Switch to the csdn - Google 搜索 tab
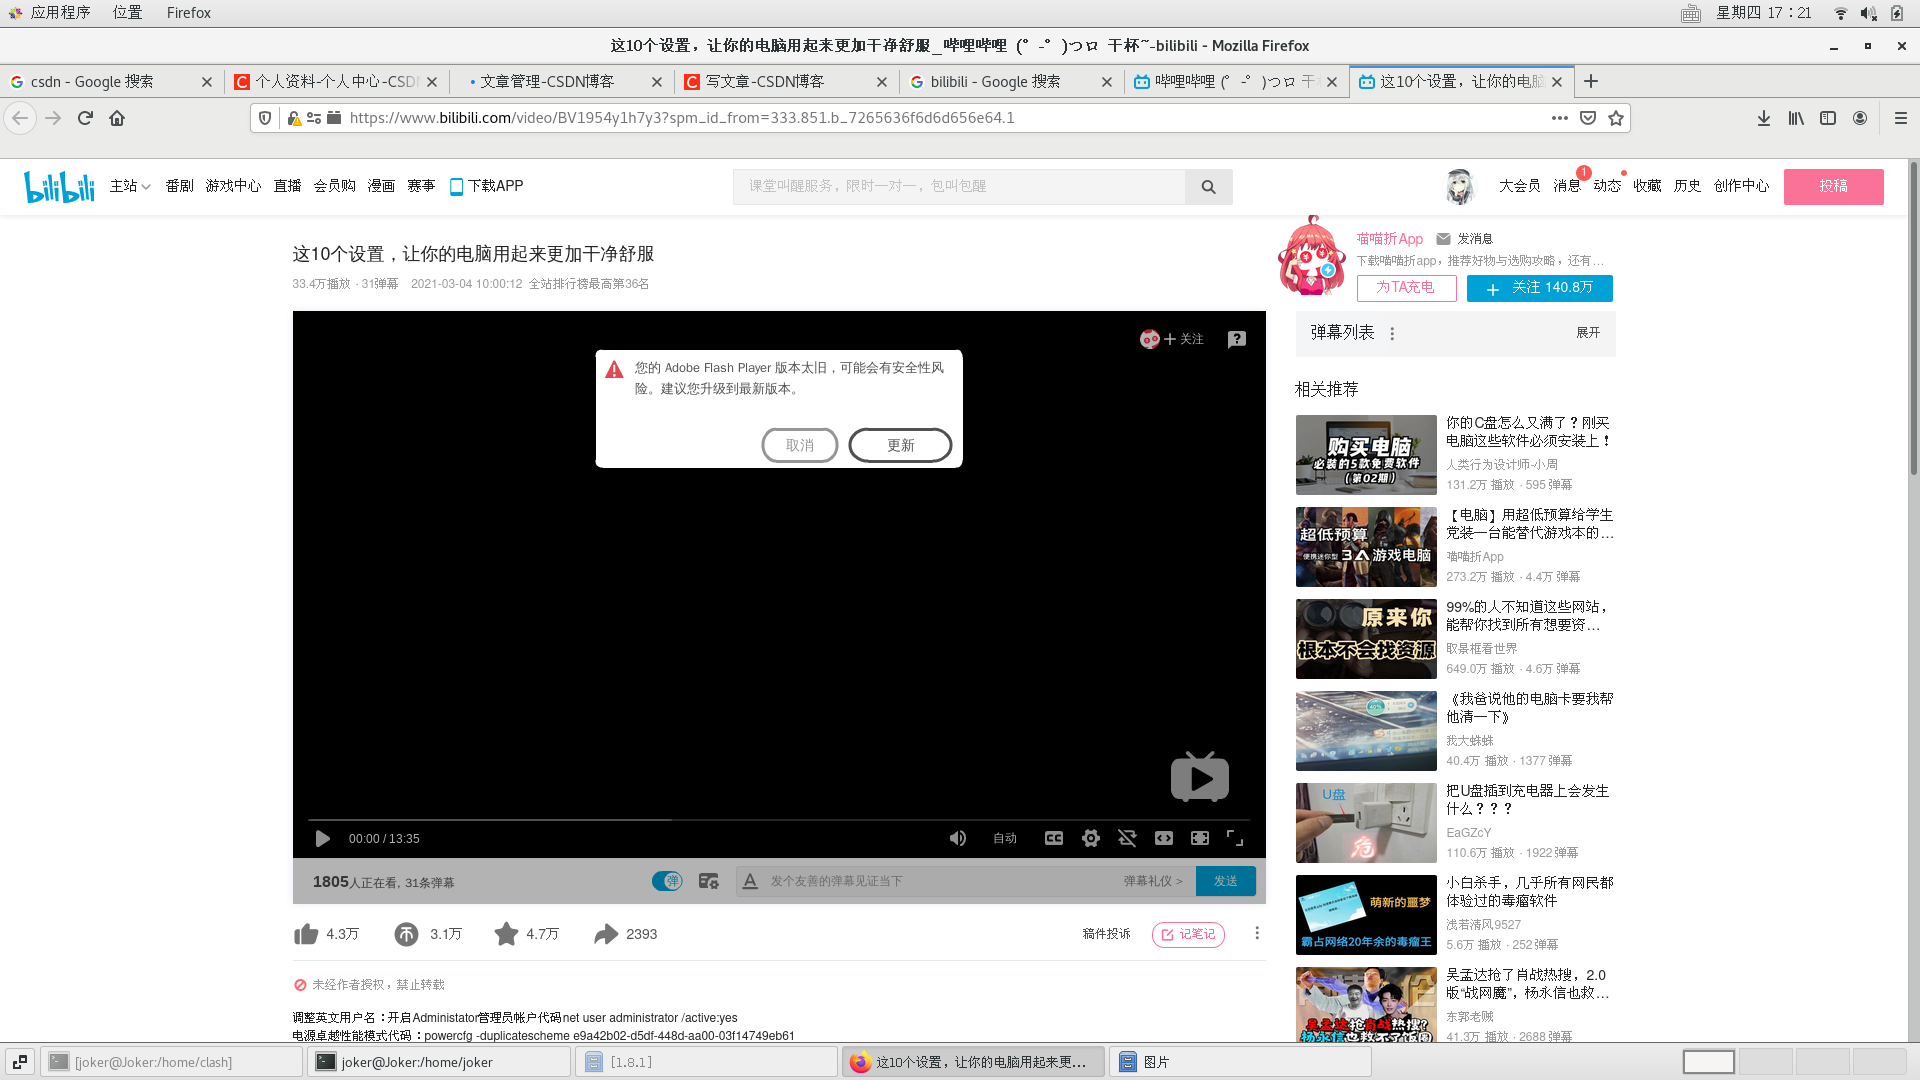This screenshot has width=1920, height=1080. pyautogui.click(x=110, y=81)
